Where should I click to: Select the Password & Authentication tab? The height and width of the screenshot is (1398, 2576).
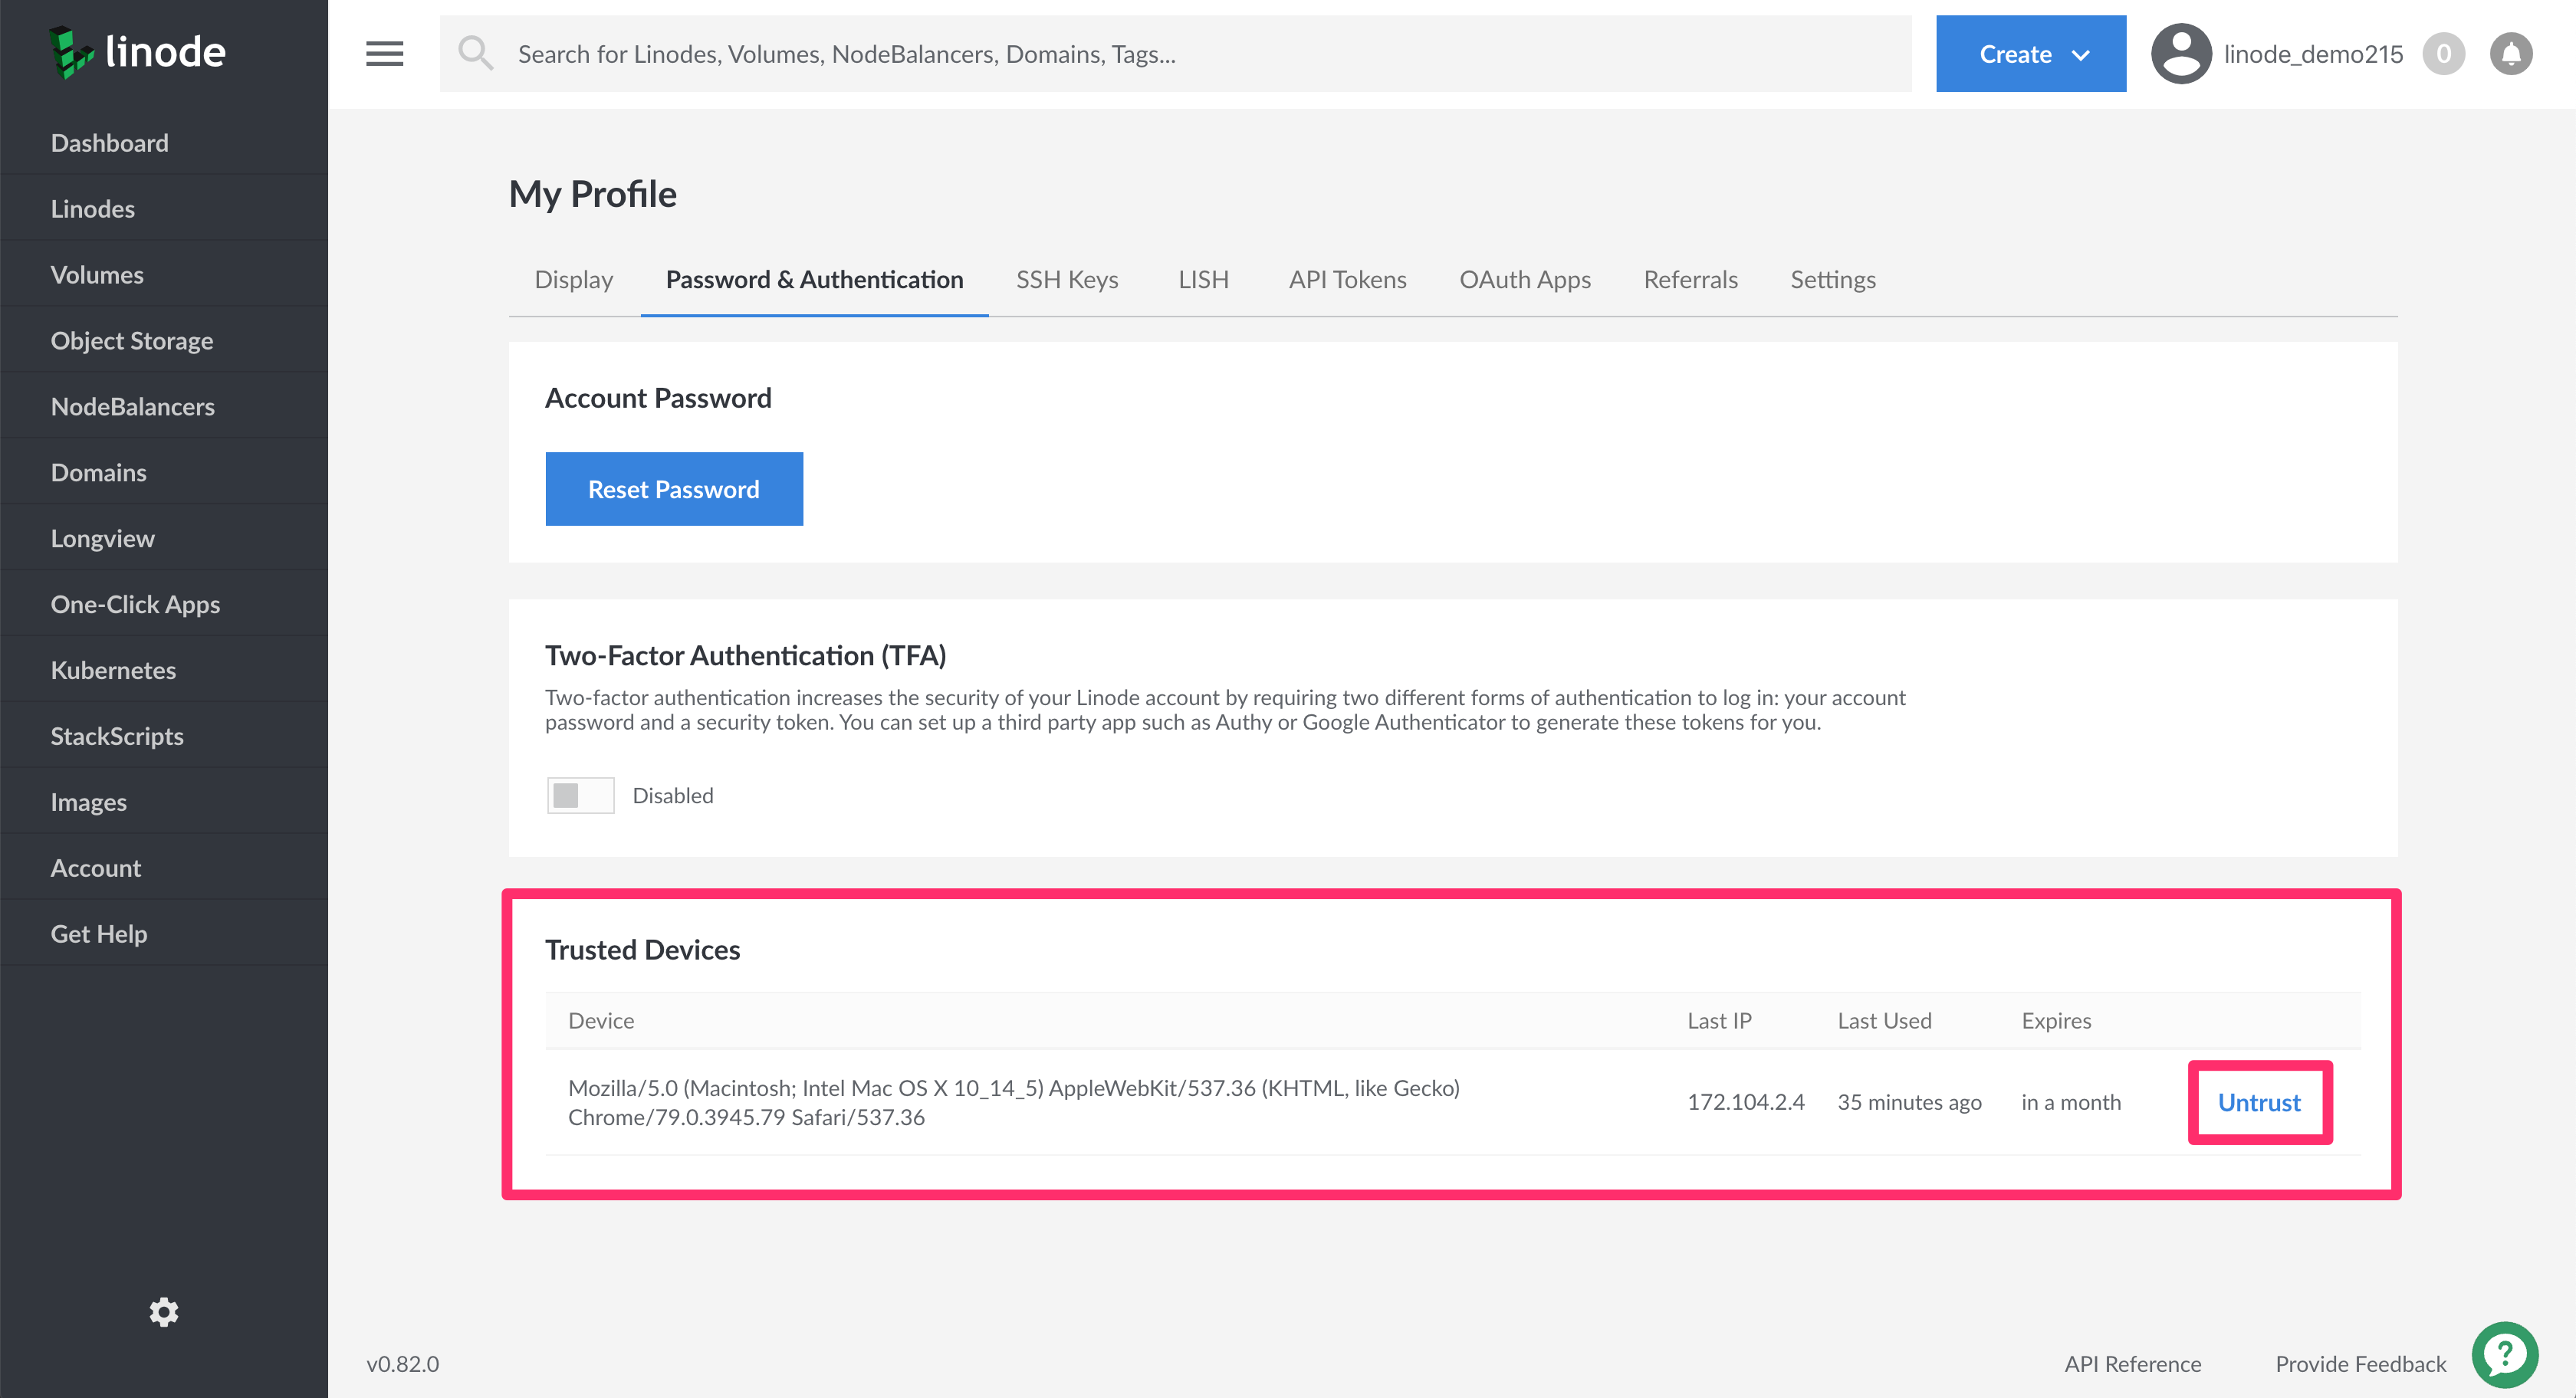[x=814, y=277]
